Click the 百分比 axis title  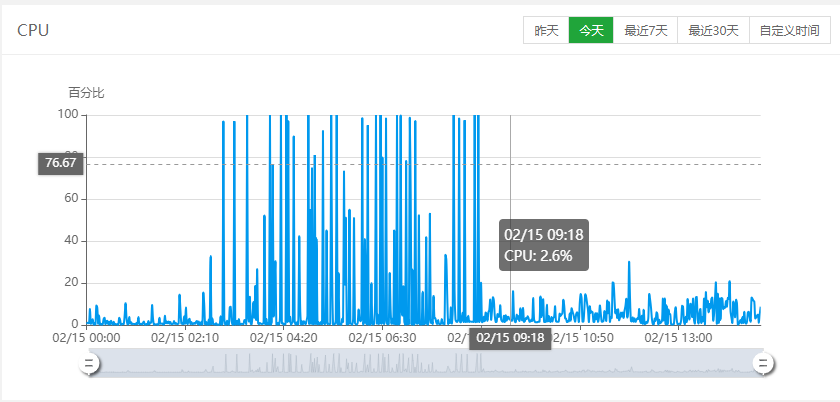[86, 93]
